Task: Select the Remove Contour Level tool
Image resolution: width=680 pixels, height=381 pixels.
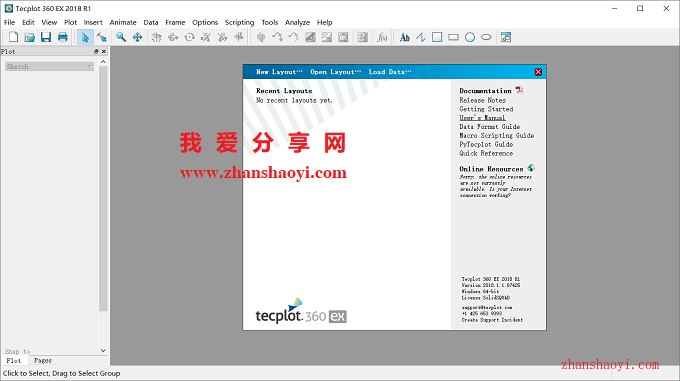Action: (x=327, y=37)
